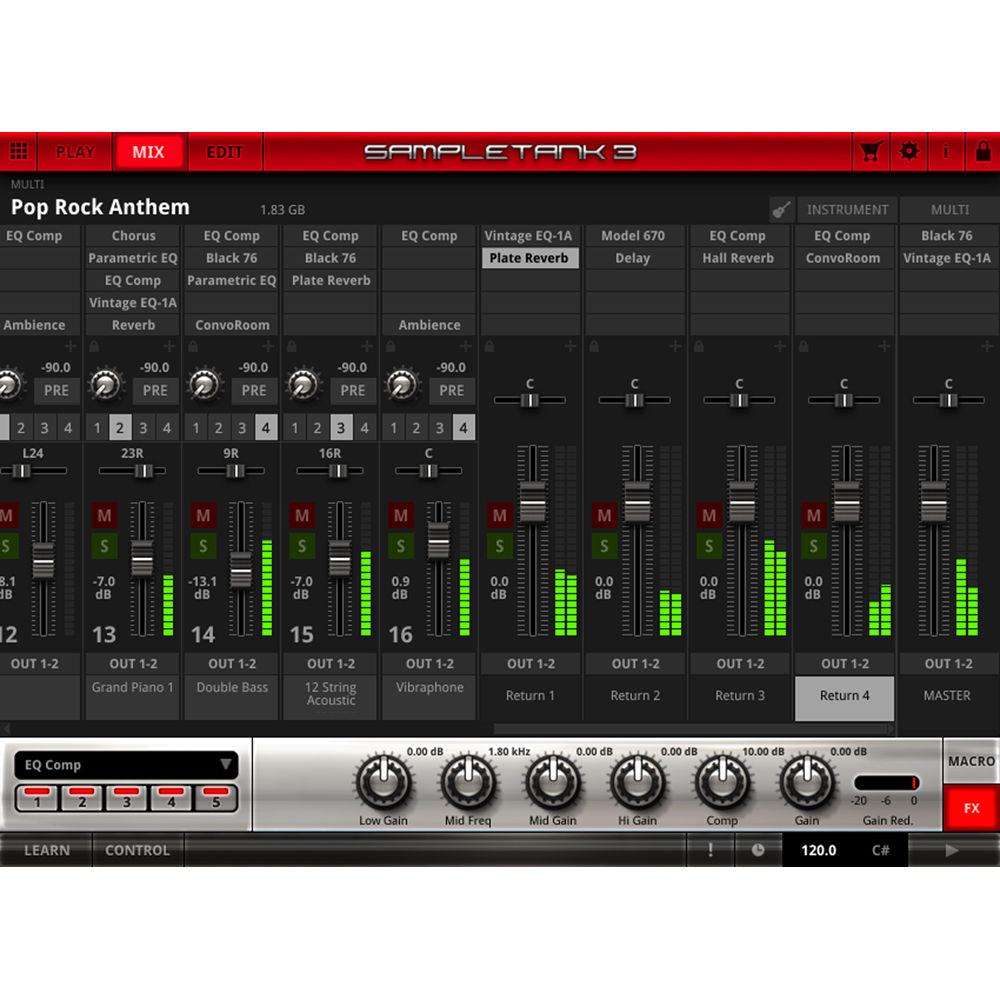The width and height of the screenshot is (1000, 1000).
Task: Open output routing OUT 1-2 on MASTER
Action: (947, 663)
